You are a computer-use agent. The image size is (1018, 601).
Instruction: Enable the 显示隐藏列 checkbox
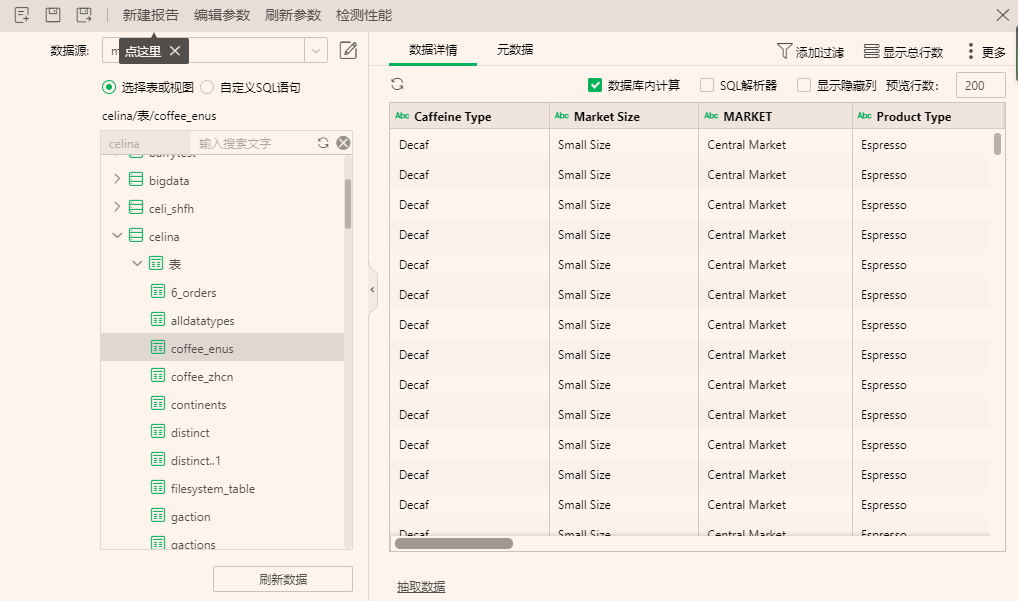[804, 86]
